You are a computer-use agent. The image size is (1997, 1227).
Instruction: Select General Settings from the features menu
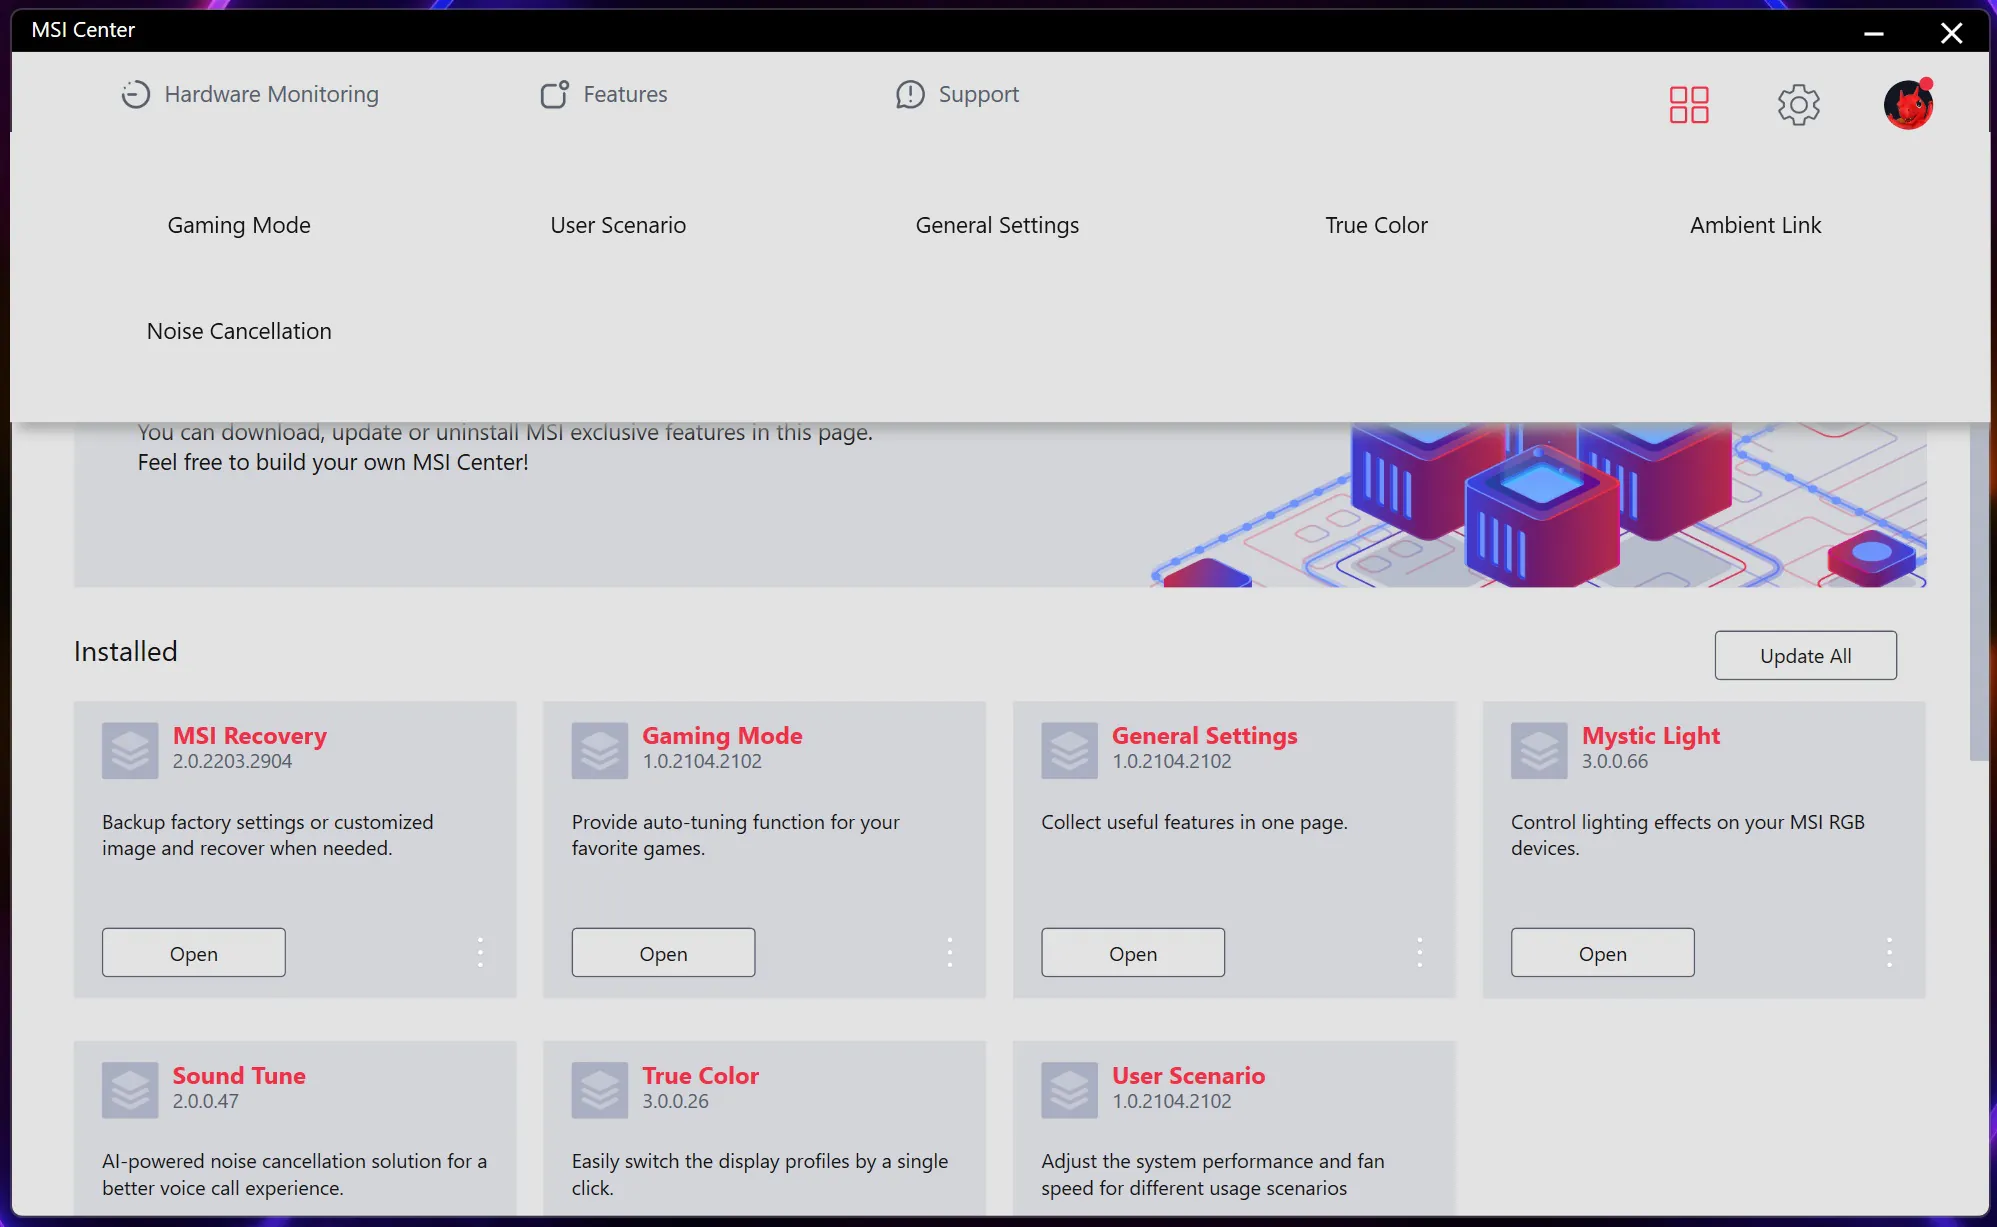tap(997, 225)
